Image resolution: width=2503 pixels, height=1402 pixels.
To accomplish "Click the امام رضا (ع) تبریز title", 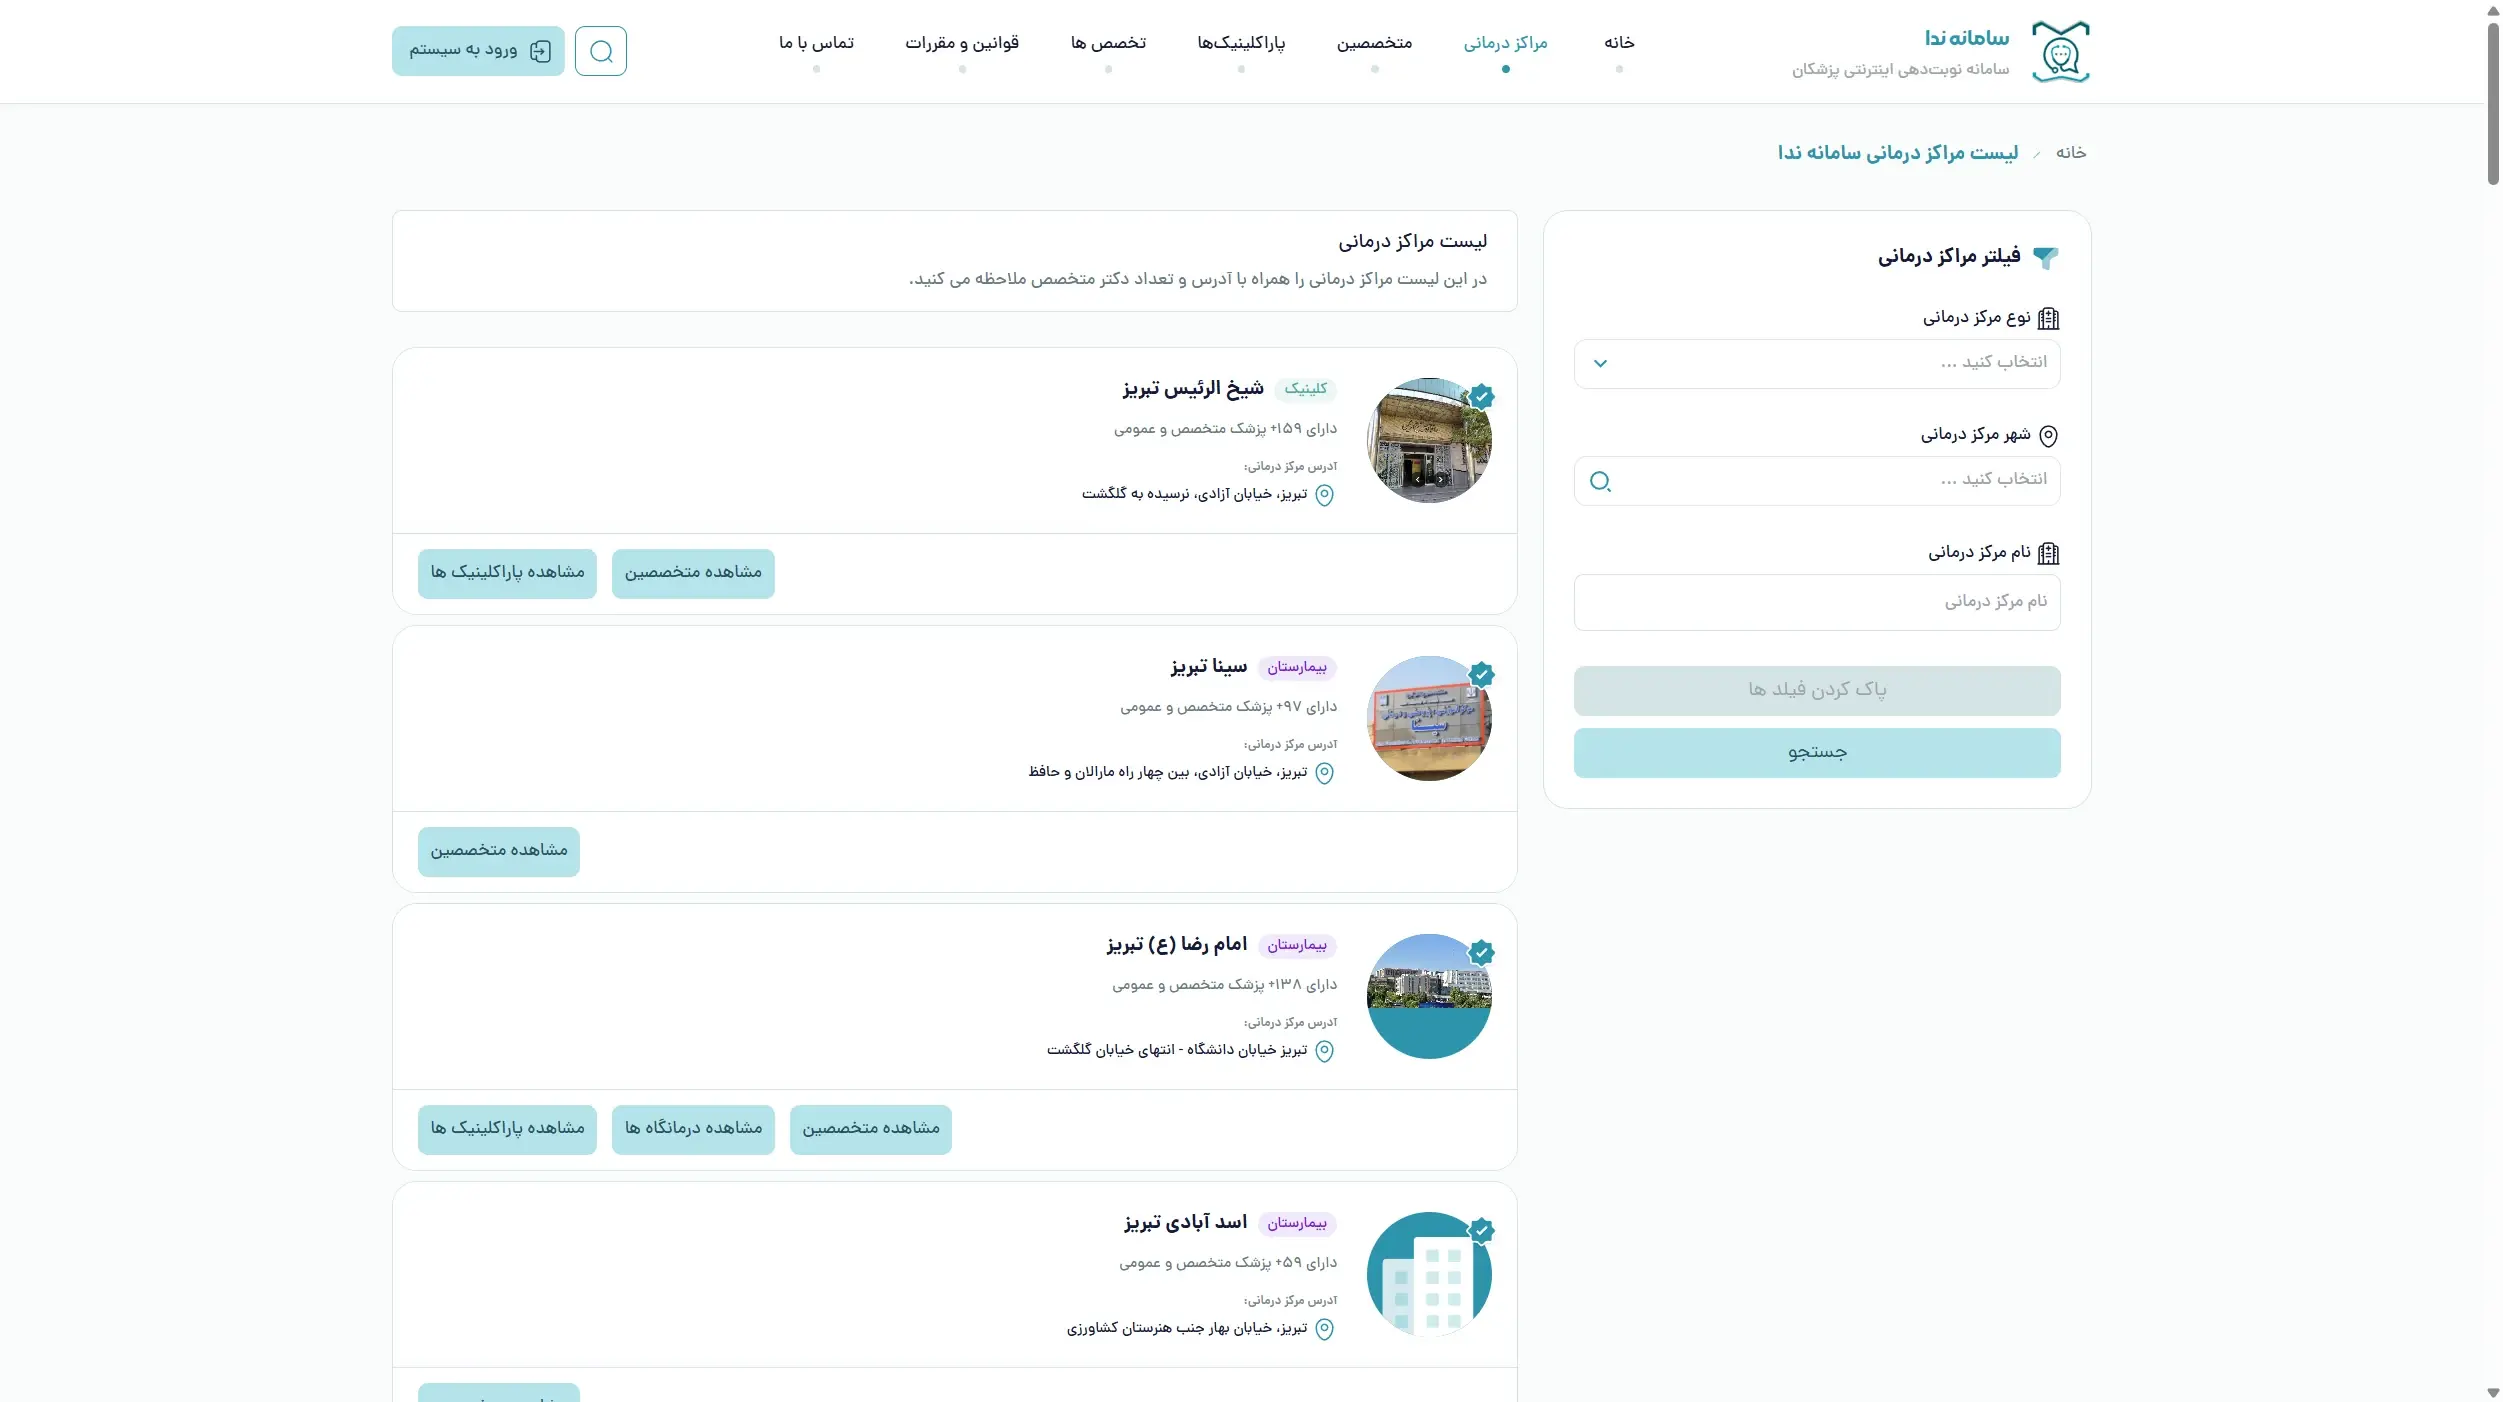I will [x=1177, y=945].
